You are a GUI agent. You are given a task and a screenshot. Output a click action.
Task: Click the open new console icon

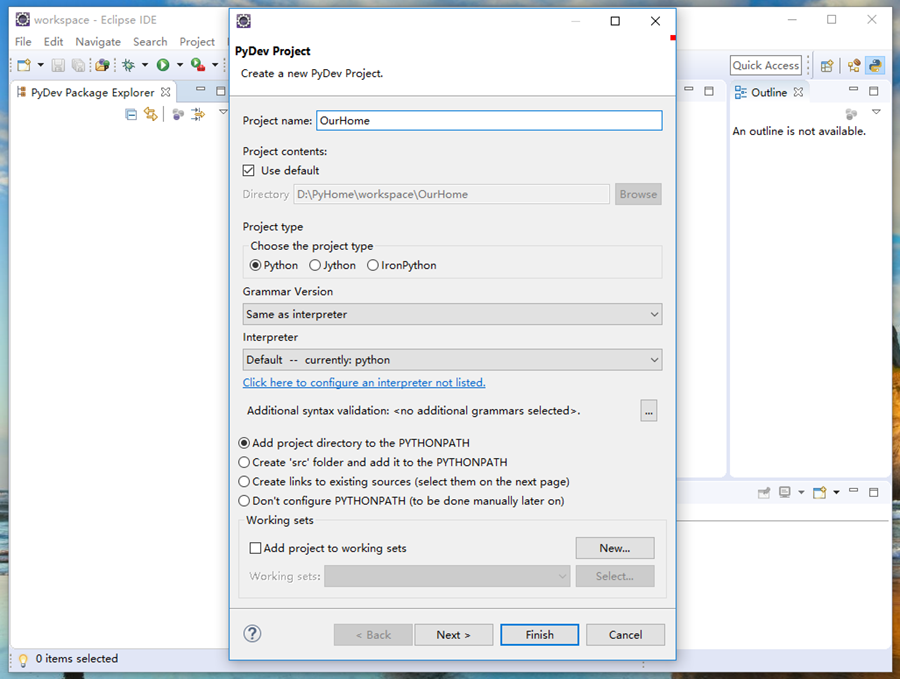820,492
